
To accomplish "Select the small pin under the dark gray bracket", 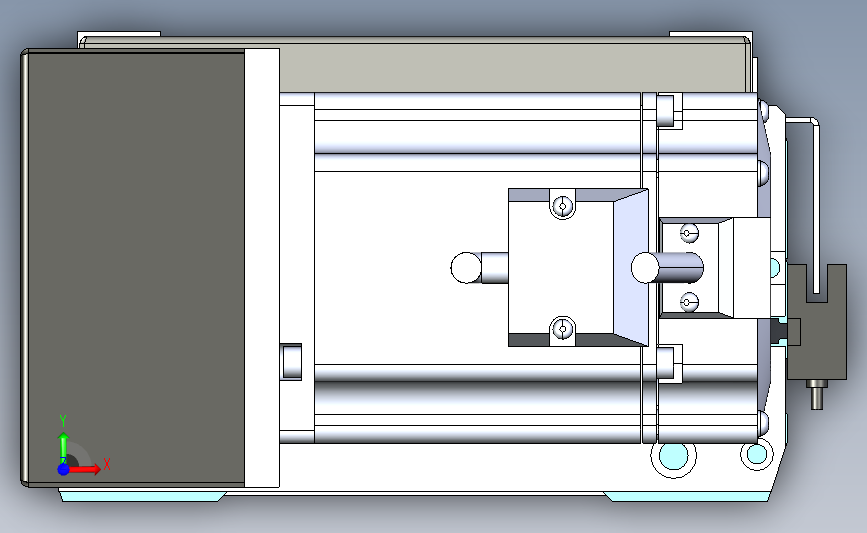I will (817, 394).
